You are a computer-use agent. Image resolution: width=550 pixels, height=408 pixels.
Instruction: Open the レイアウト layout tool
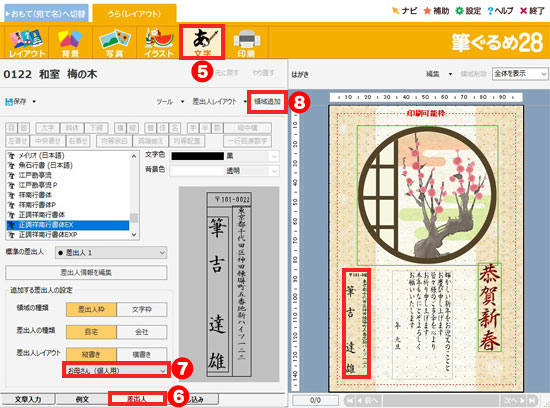tap(27, 42)
